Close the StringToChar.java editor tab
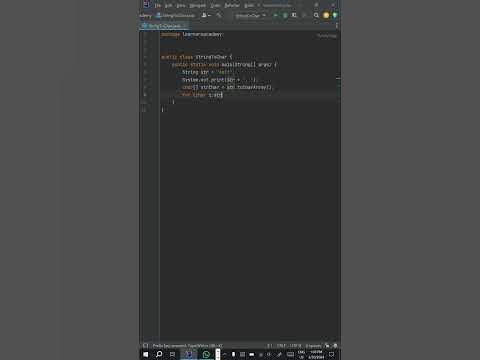Viewport: 480px width, 360px height. (185, 26)
